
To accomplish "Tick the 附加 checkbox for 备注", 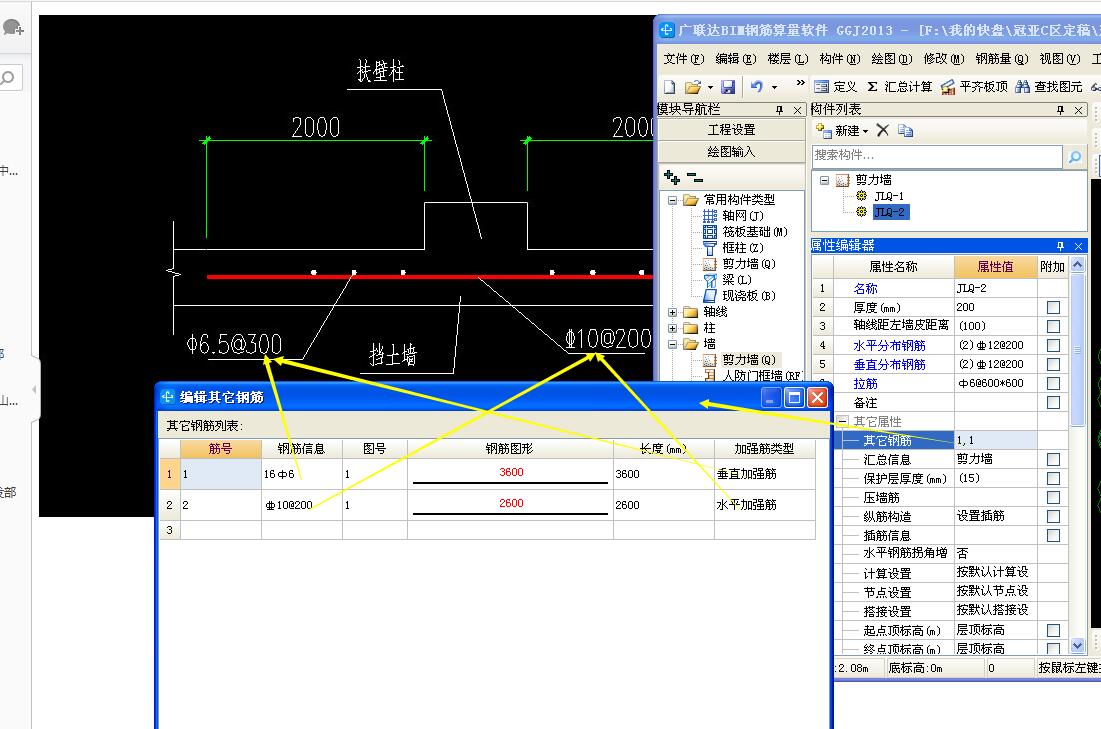I will [x=1053, y=402].
